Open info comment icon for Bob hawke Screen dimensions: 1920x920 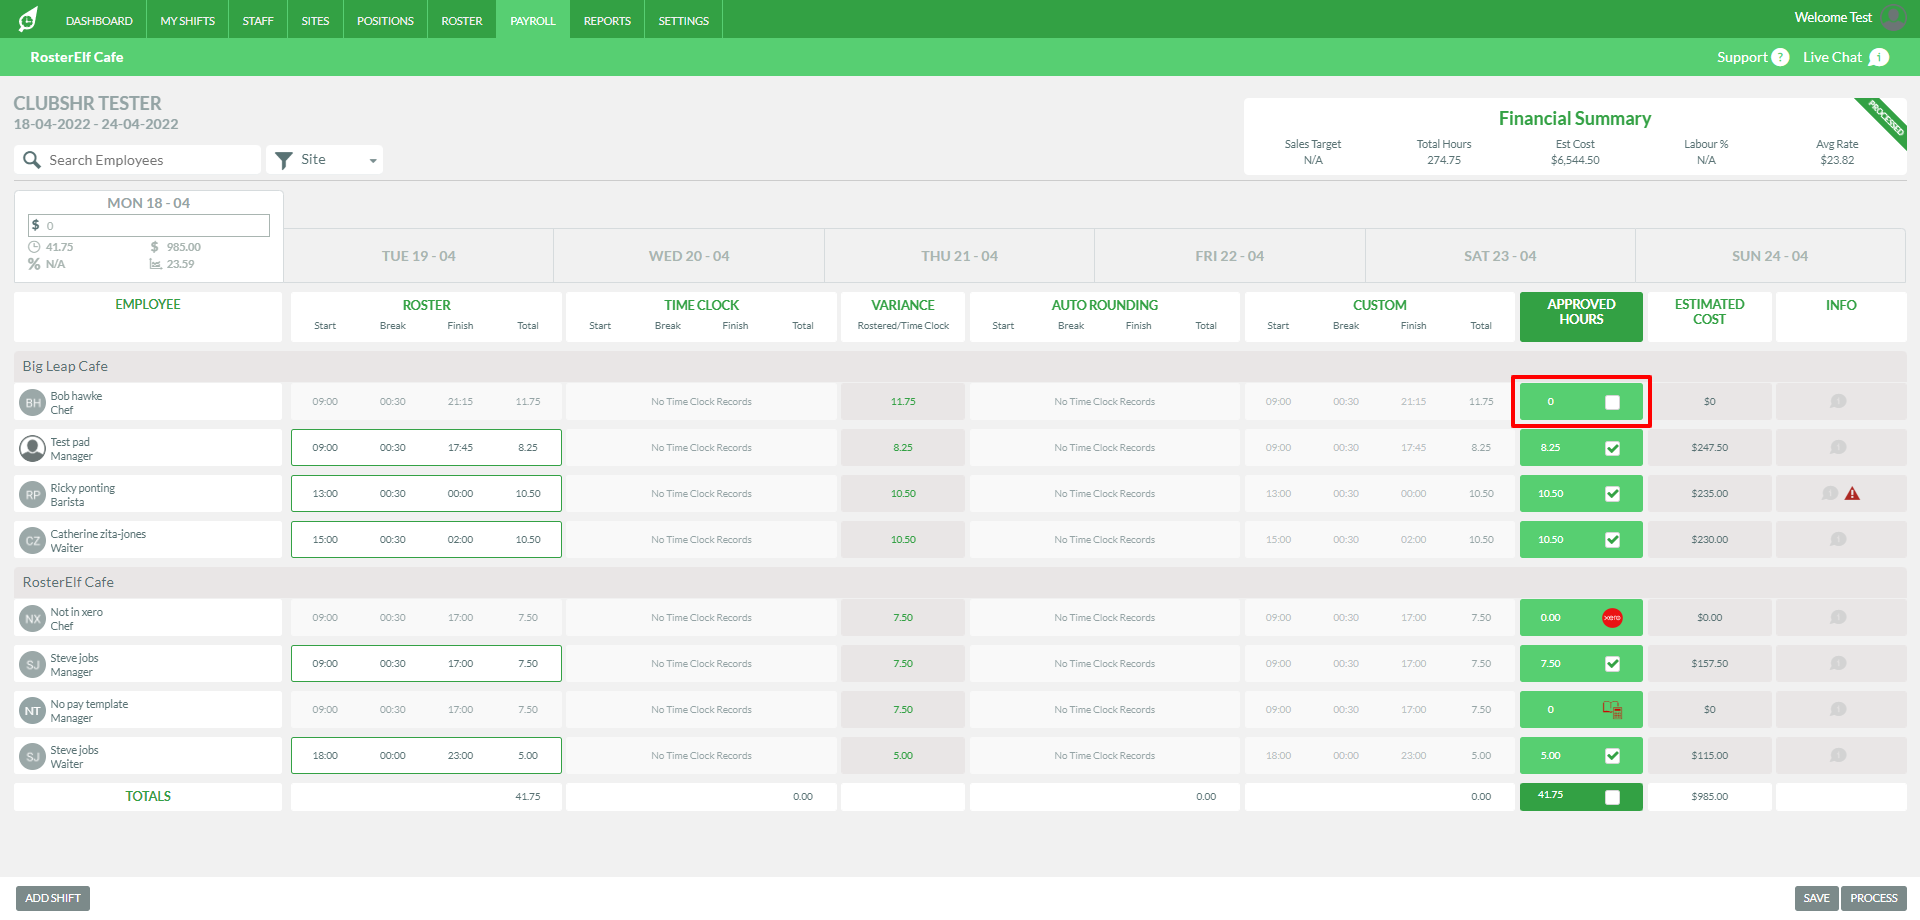point(1838,401)
